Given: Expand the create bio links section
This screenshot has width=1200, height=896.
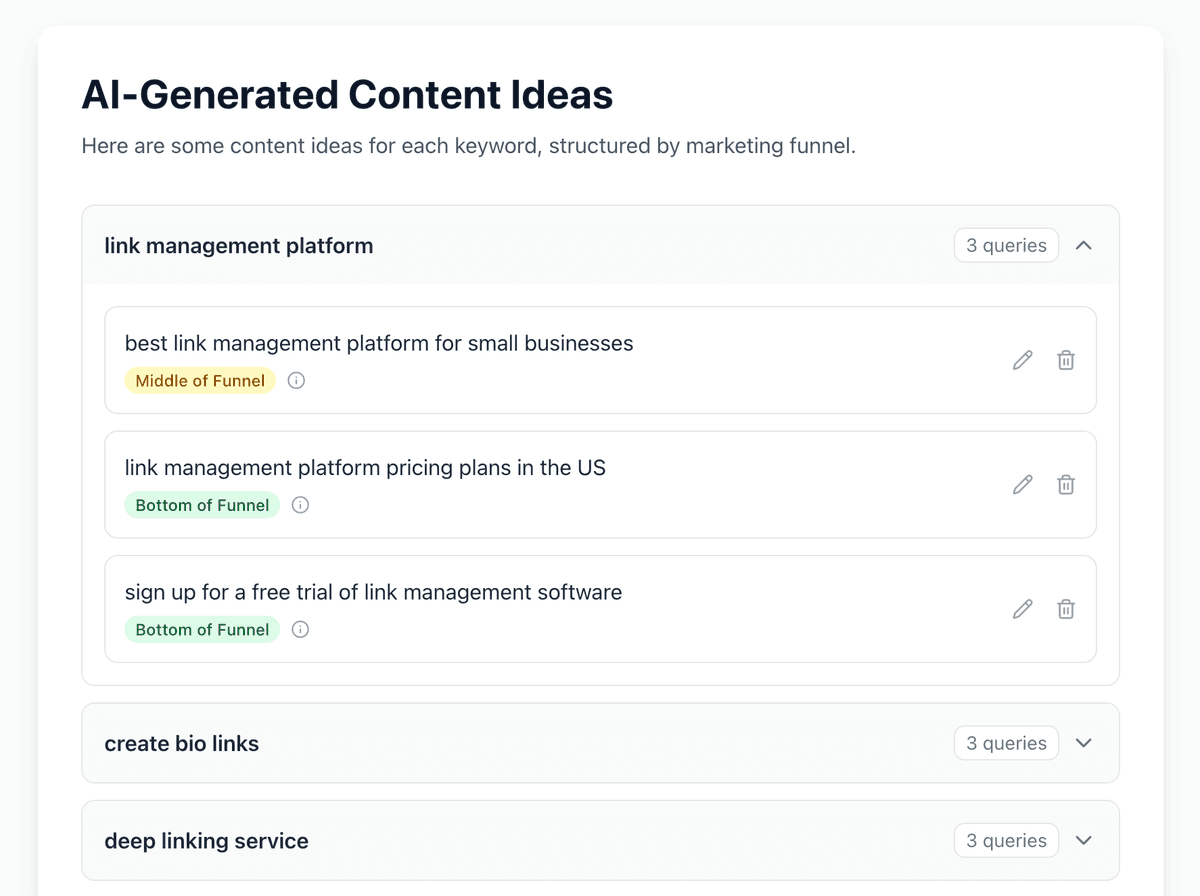Looking at the screenshot, I should tap(1084, 743).
